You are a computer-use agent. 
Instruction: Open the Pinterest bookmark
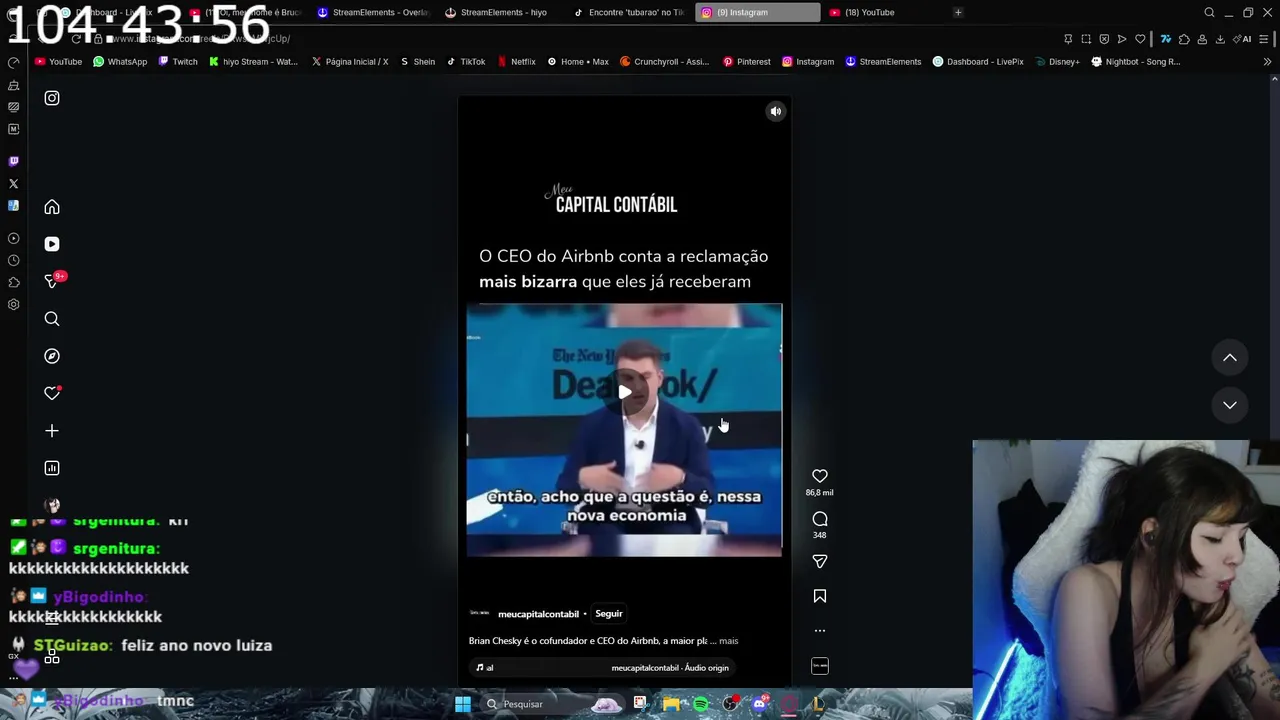[x=746, y=62]
